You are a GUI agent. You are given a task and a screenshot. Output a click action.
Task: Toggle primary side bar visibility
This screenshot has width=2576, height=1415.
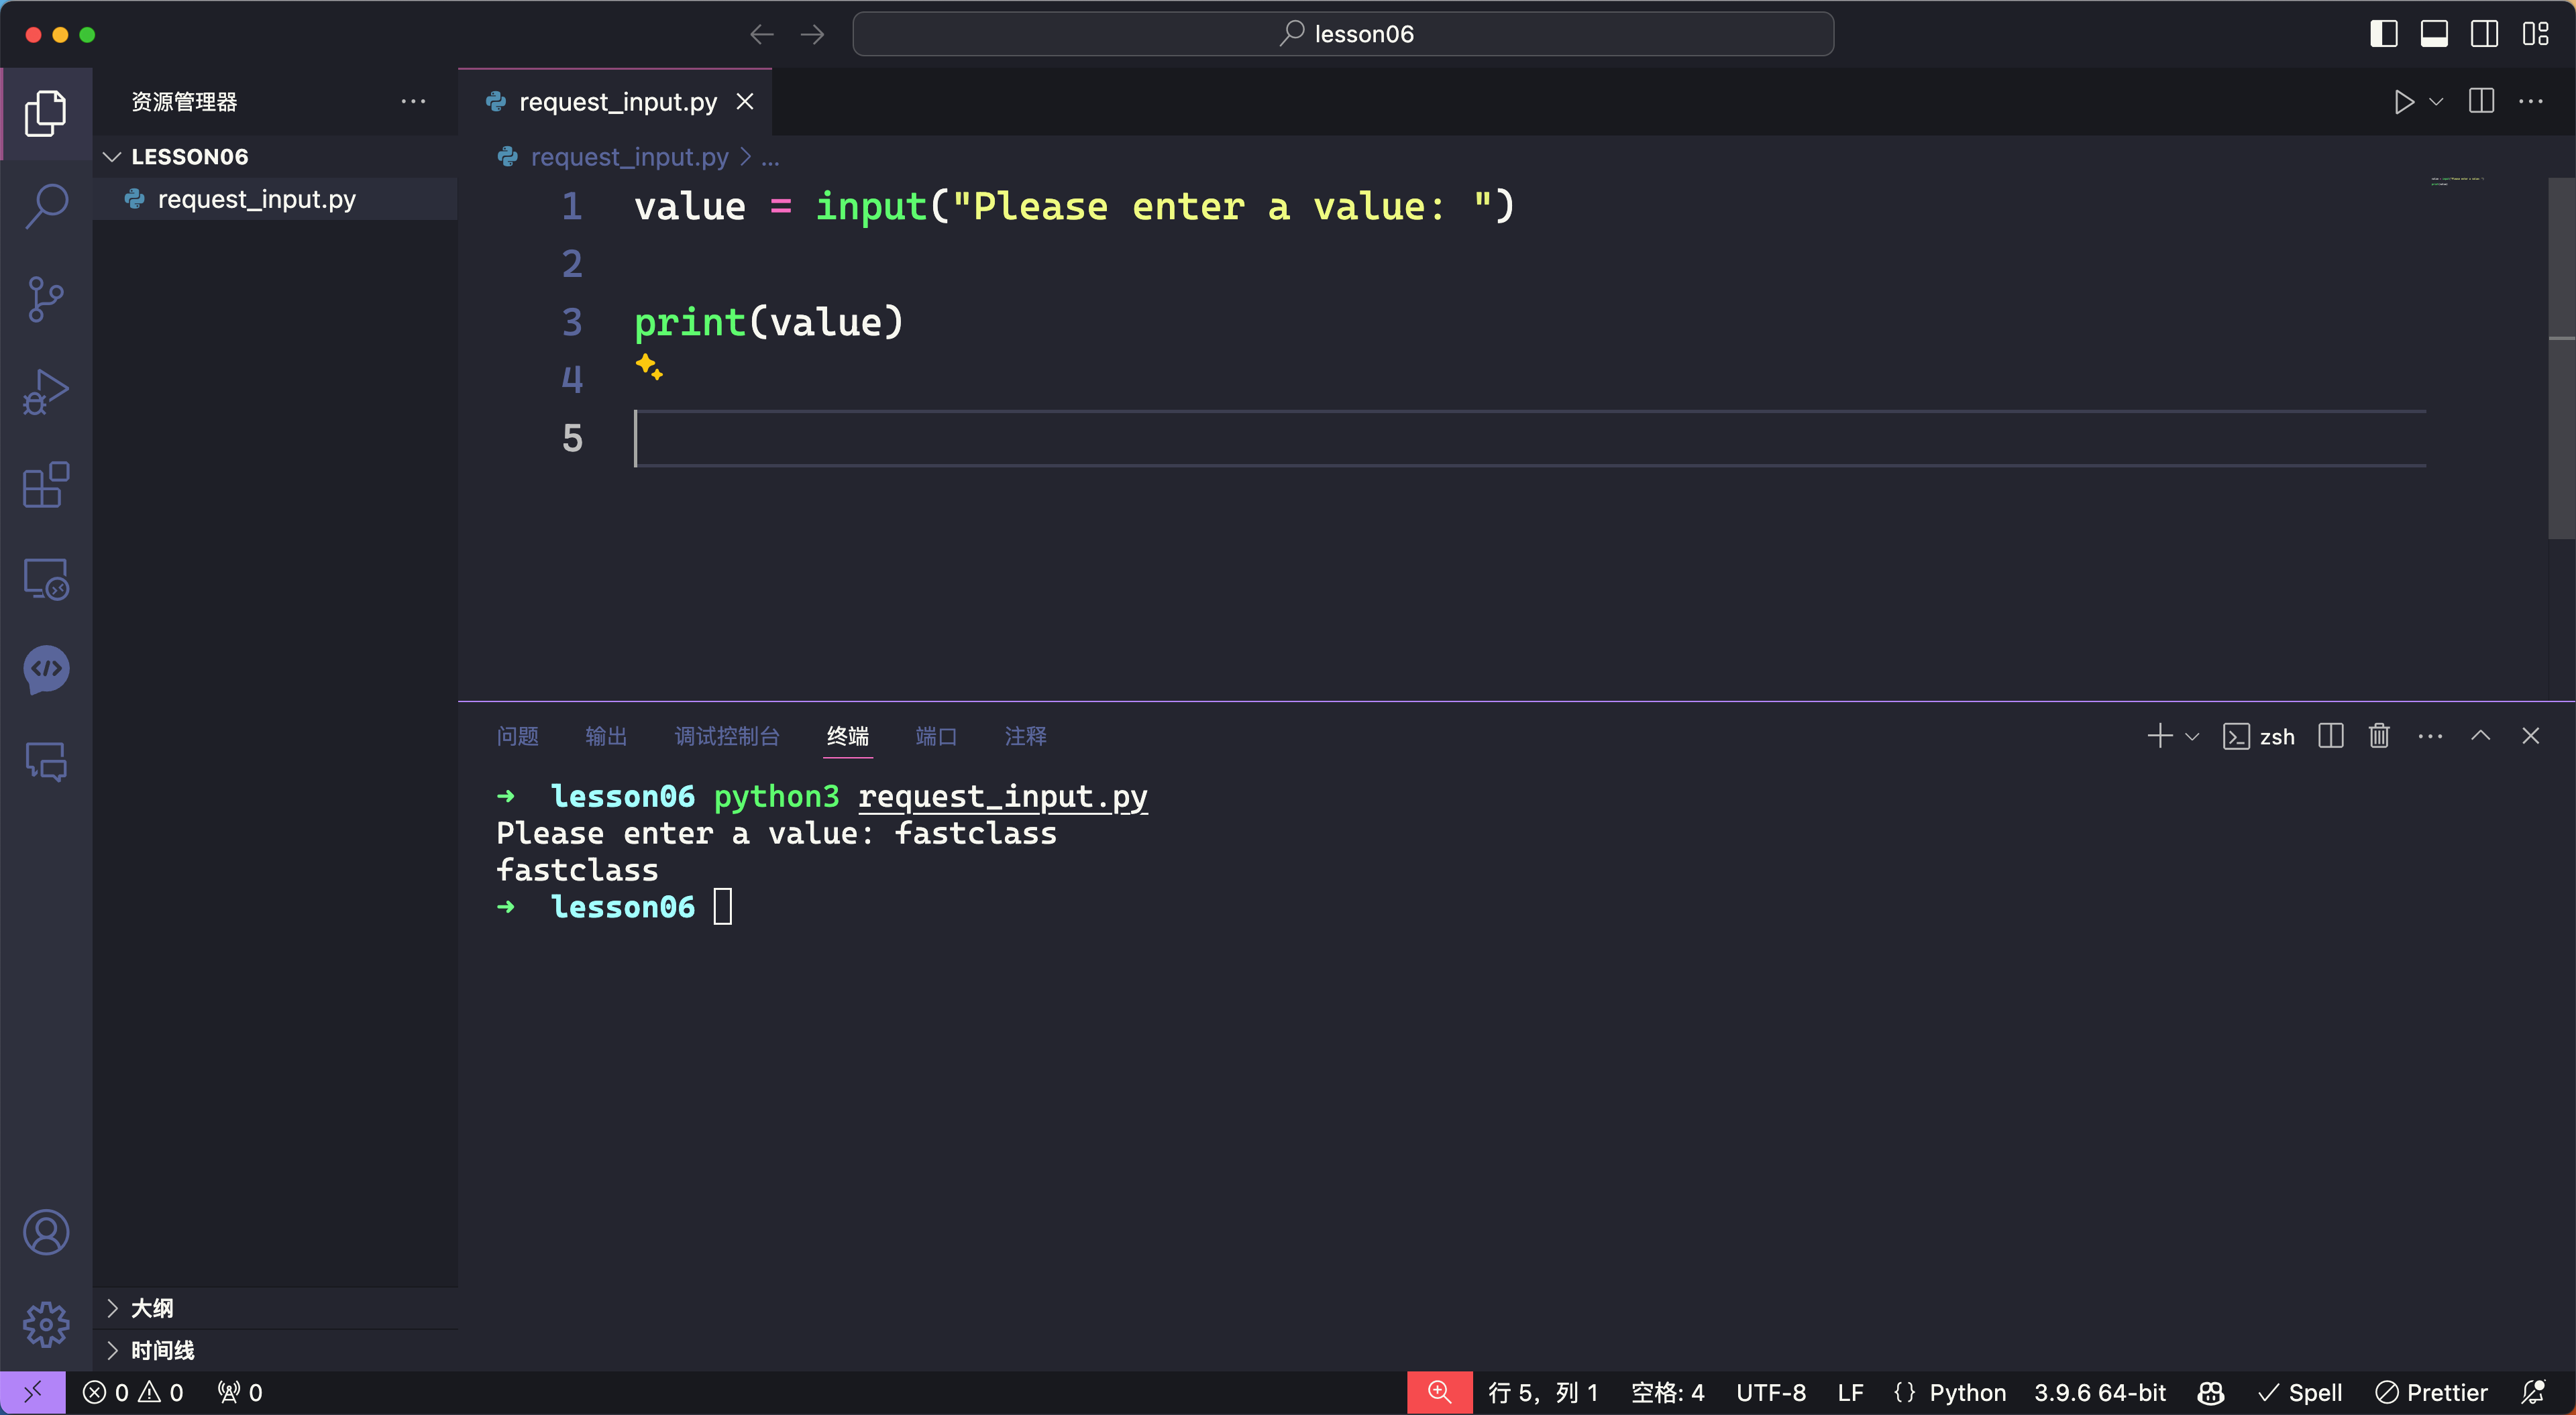(2384, 34)
